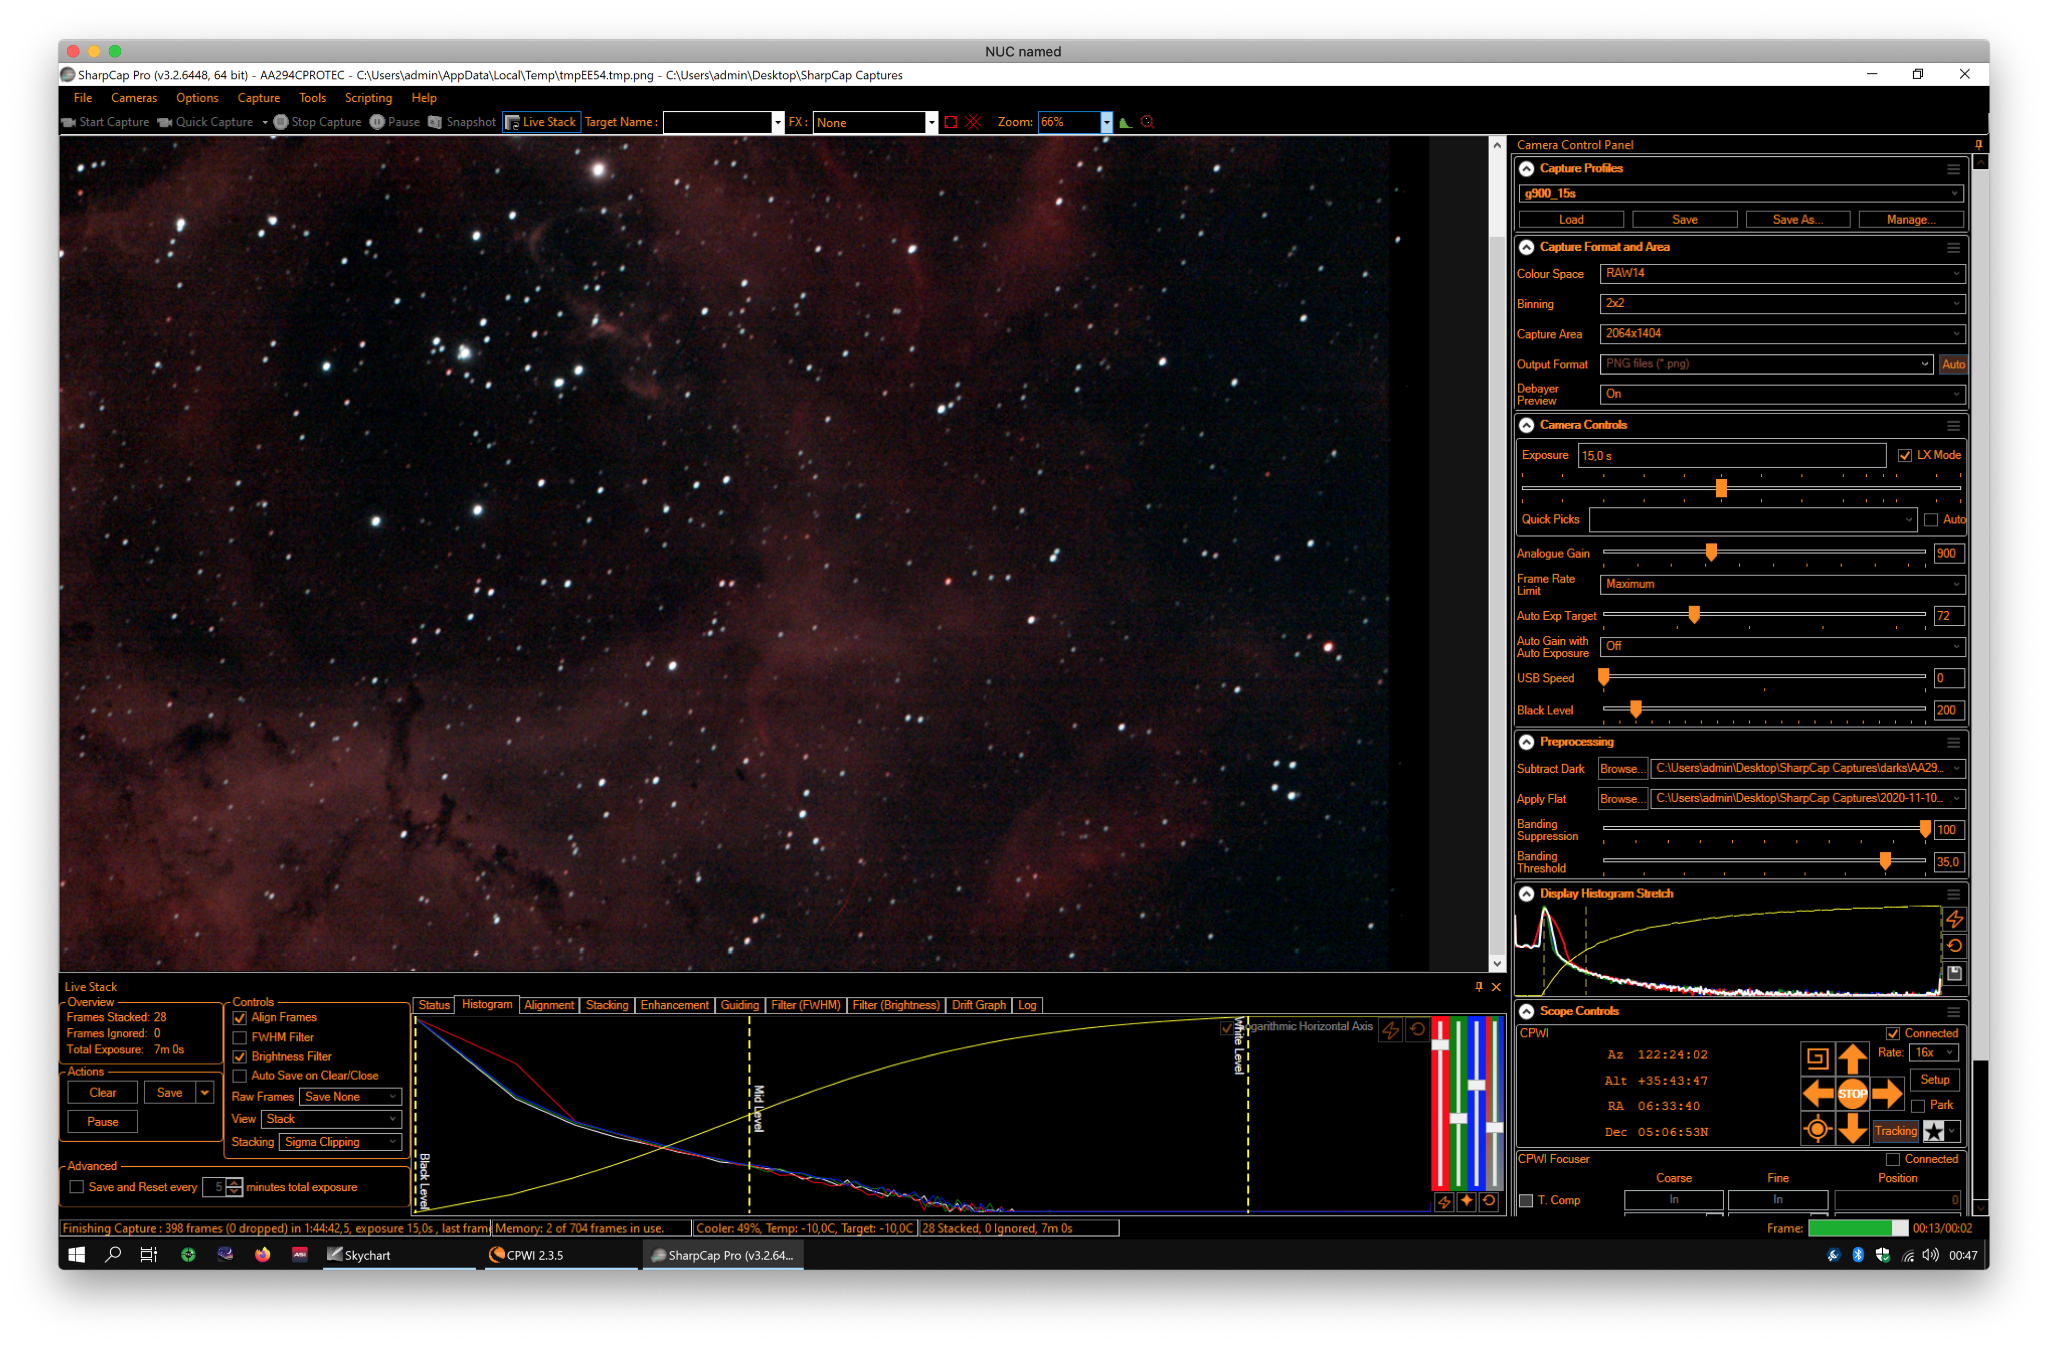Click the Save As... profile button
Viewport: 2048px width, 1347px height.
1797,219
